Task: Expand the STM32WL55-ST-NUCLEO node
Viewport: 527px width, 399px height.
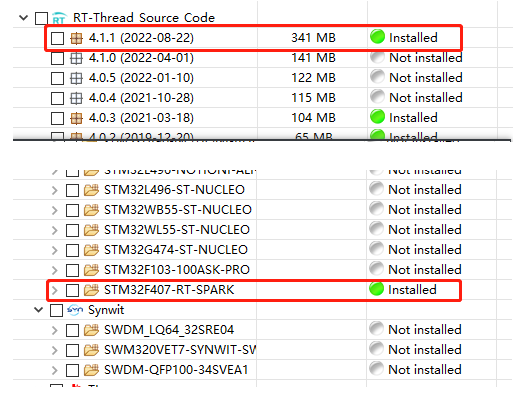Action: [x=54, y=230]
